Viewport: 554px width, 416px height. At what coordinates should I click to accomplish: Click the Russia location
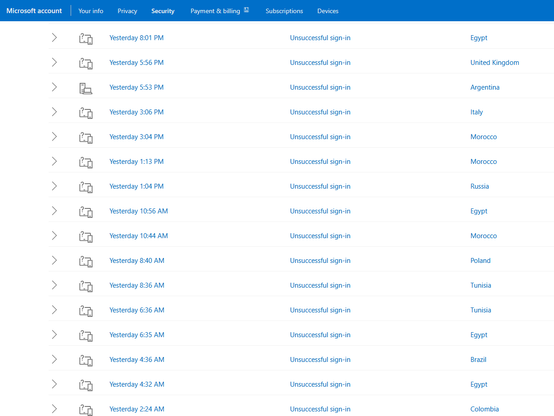click(x=479, y=186)
